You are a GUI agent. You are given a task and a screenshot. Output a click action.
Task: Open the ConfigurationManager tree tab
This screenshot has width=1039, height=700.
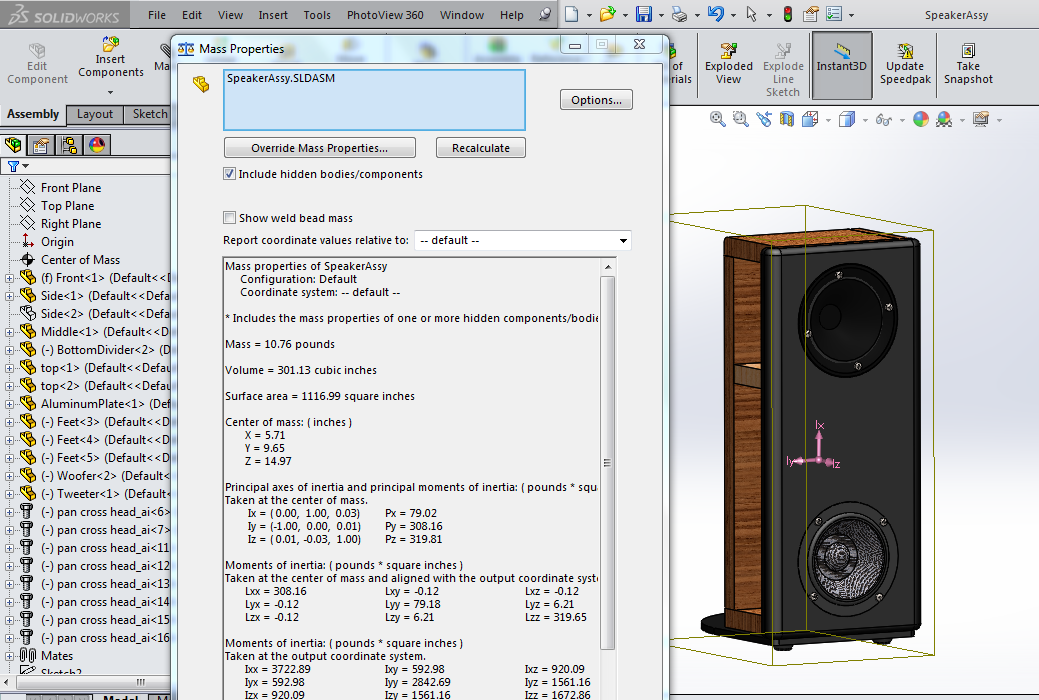coord(69,145)
